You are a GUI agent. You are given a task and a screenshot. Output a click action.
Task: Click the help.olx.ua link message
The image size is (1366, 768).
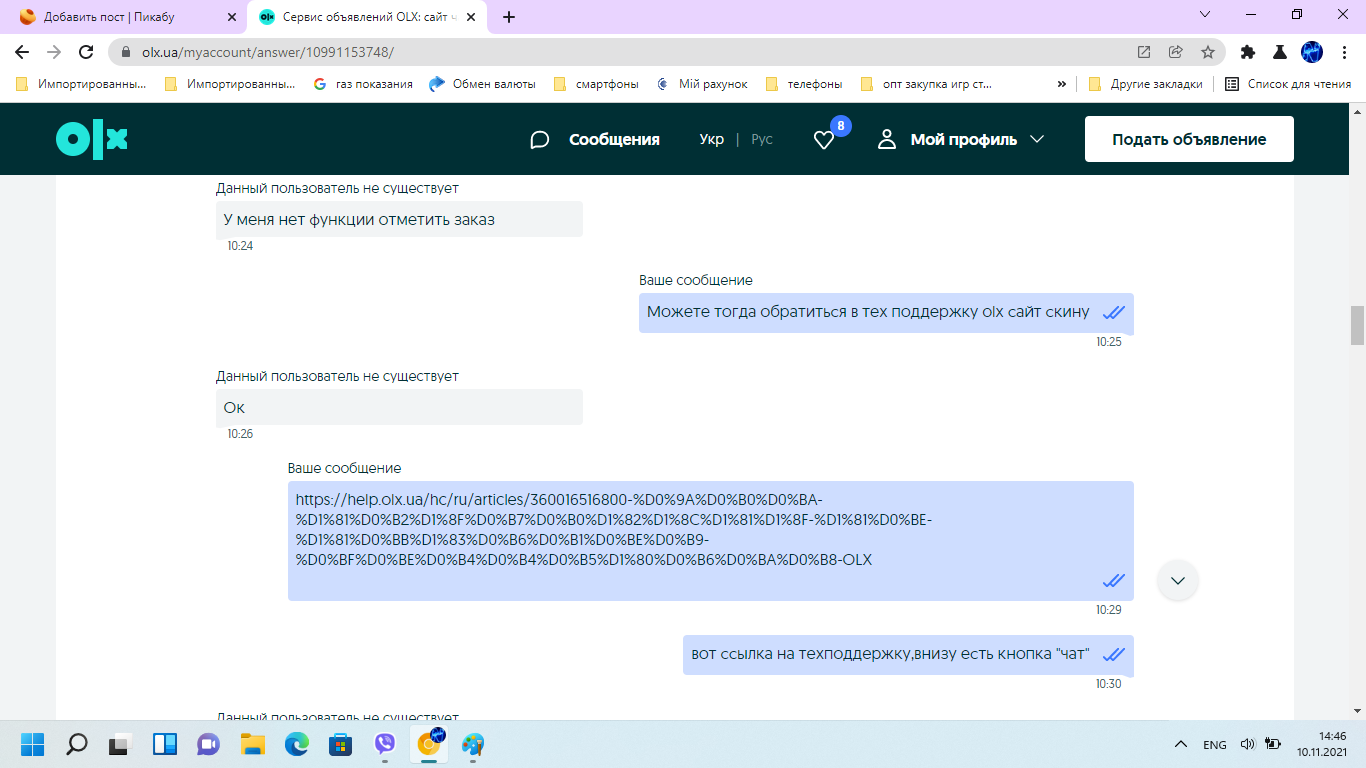tap(711, 541)
